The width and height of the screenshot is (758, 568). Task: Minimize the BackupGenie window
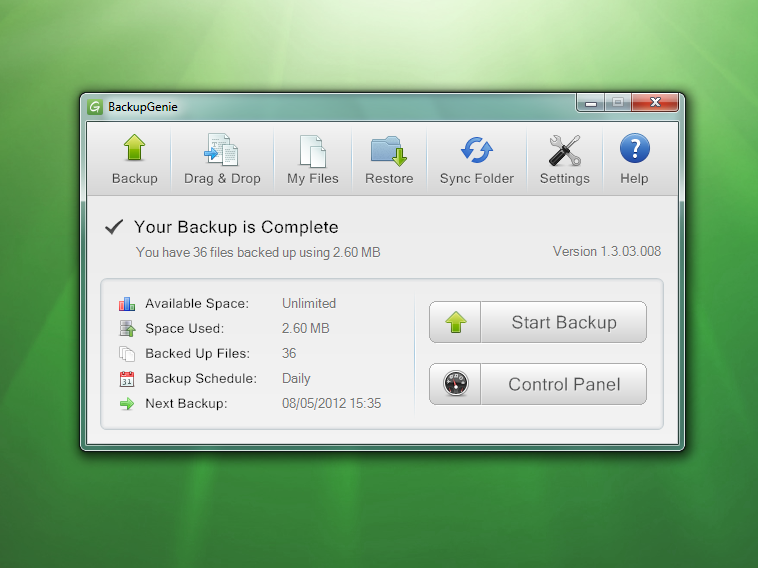click(591, 102)
